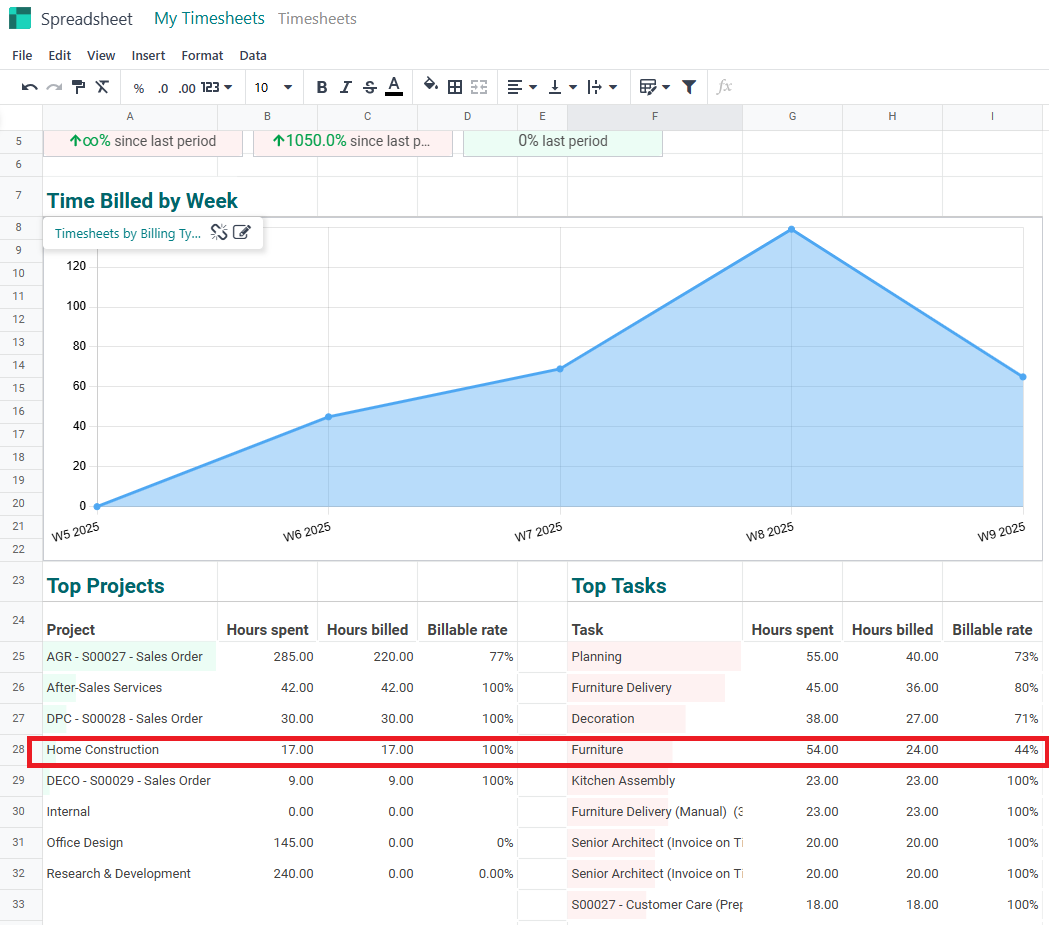Toggle bold formatting
The height and width of the screenshot is (925, 1049).
[322, 87]
